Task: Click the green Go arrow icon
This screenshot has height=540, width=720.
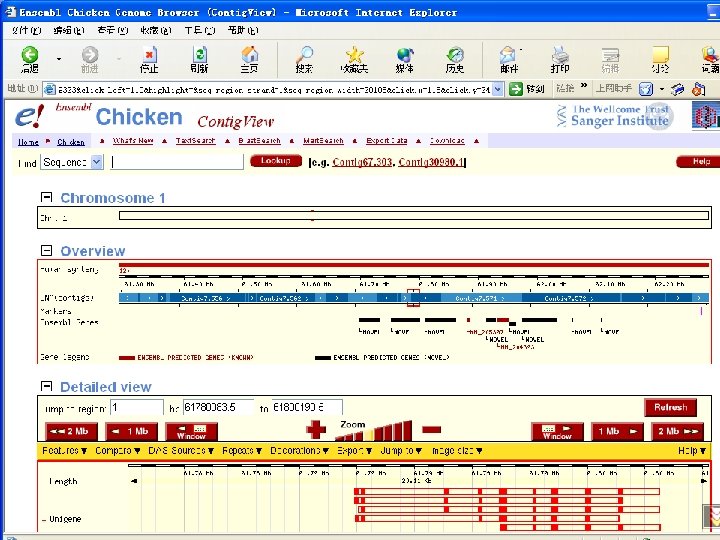Action: point(516,89)
